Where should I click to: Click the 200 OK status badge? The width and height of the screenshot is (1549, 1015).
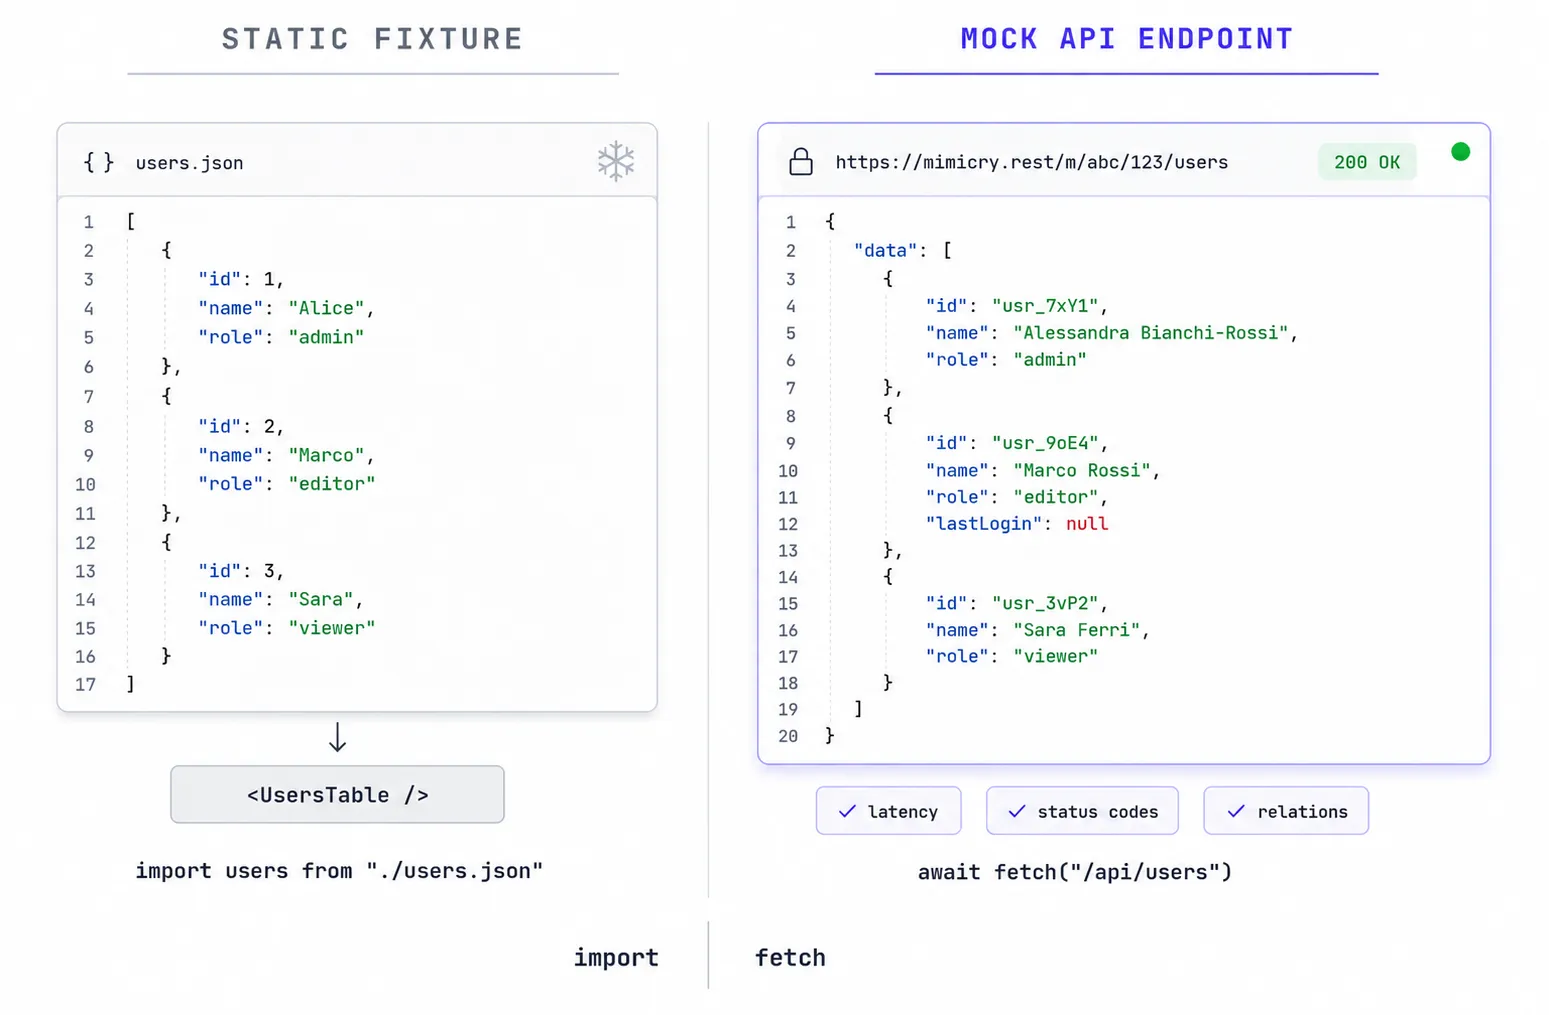click(x=1367, y=162)
